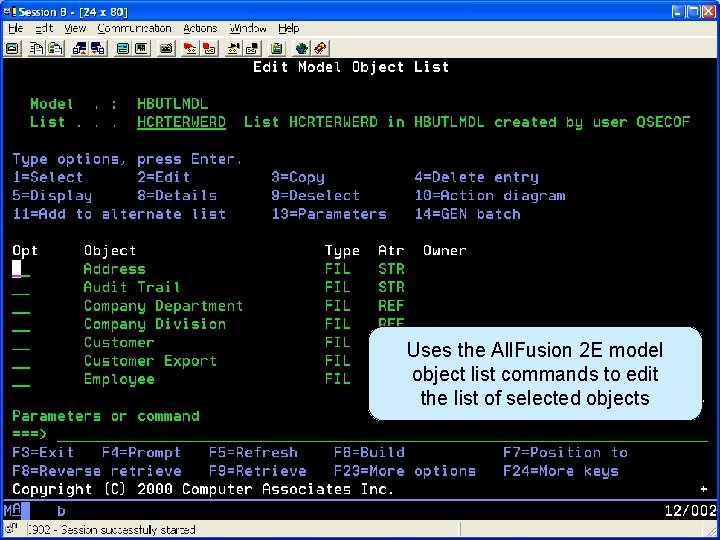Click the Address object name

point(115,269)
